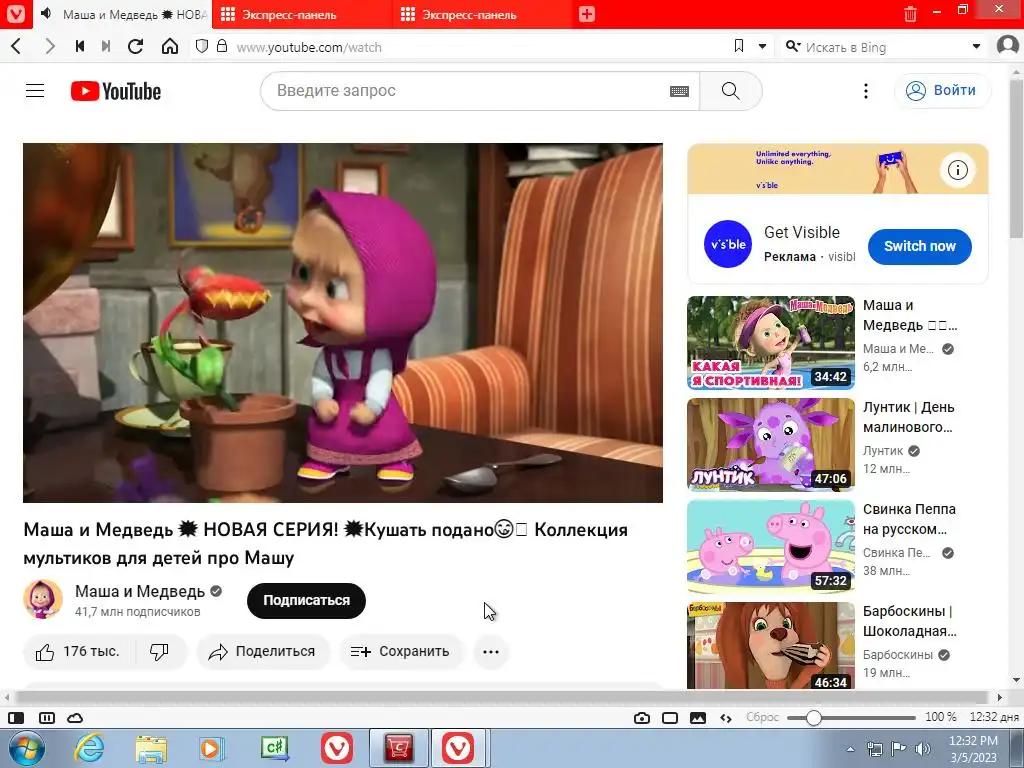Open the search engine selector in Bing field
This screenshot has height=768, width=1024.
pos(793,46)
